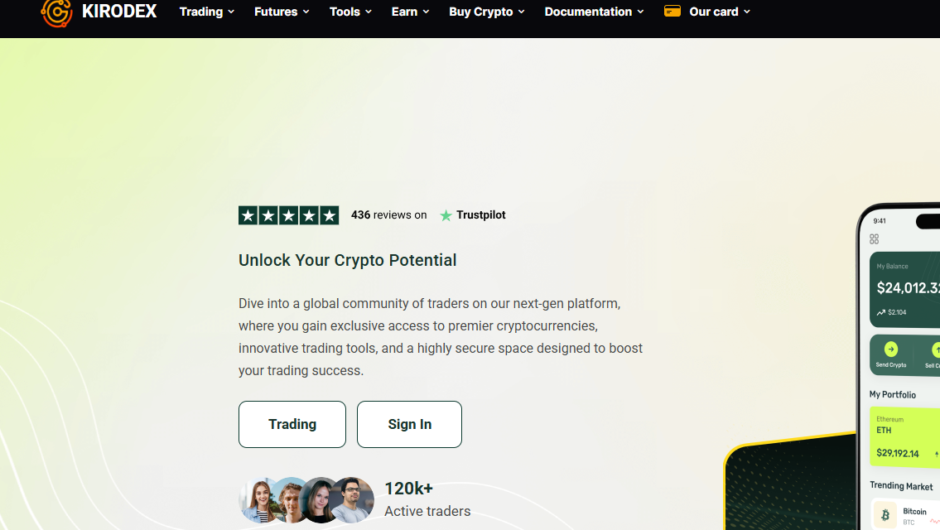Click the Trustpilot text link
The image size is (940, 530).
coord(481,215)
